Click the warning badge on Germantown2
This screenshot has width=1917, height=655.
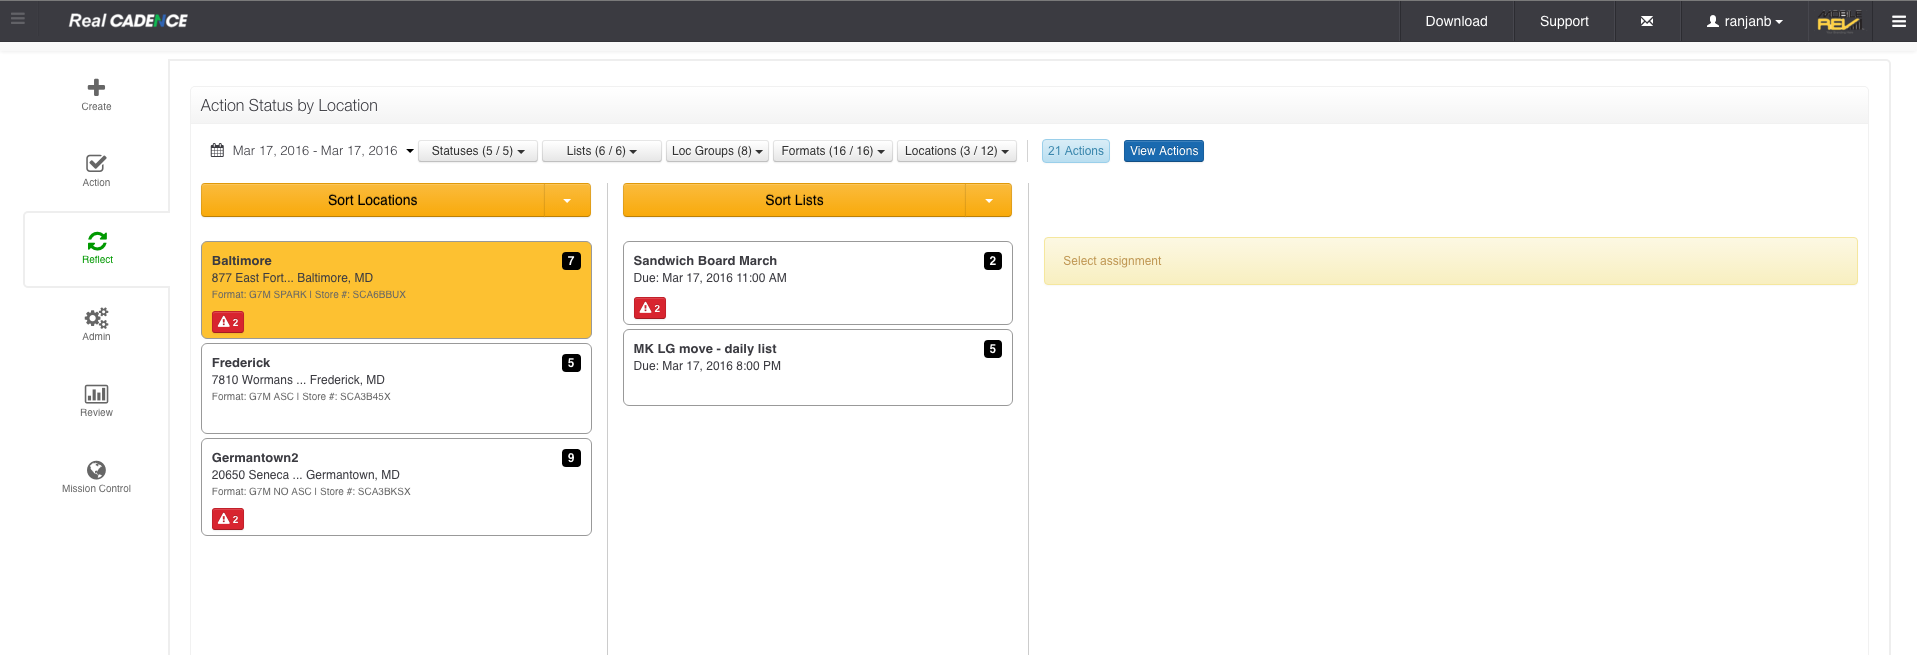tap(228, 519)
